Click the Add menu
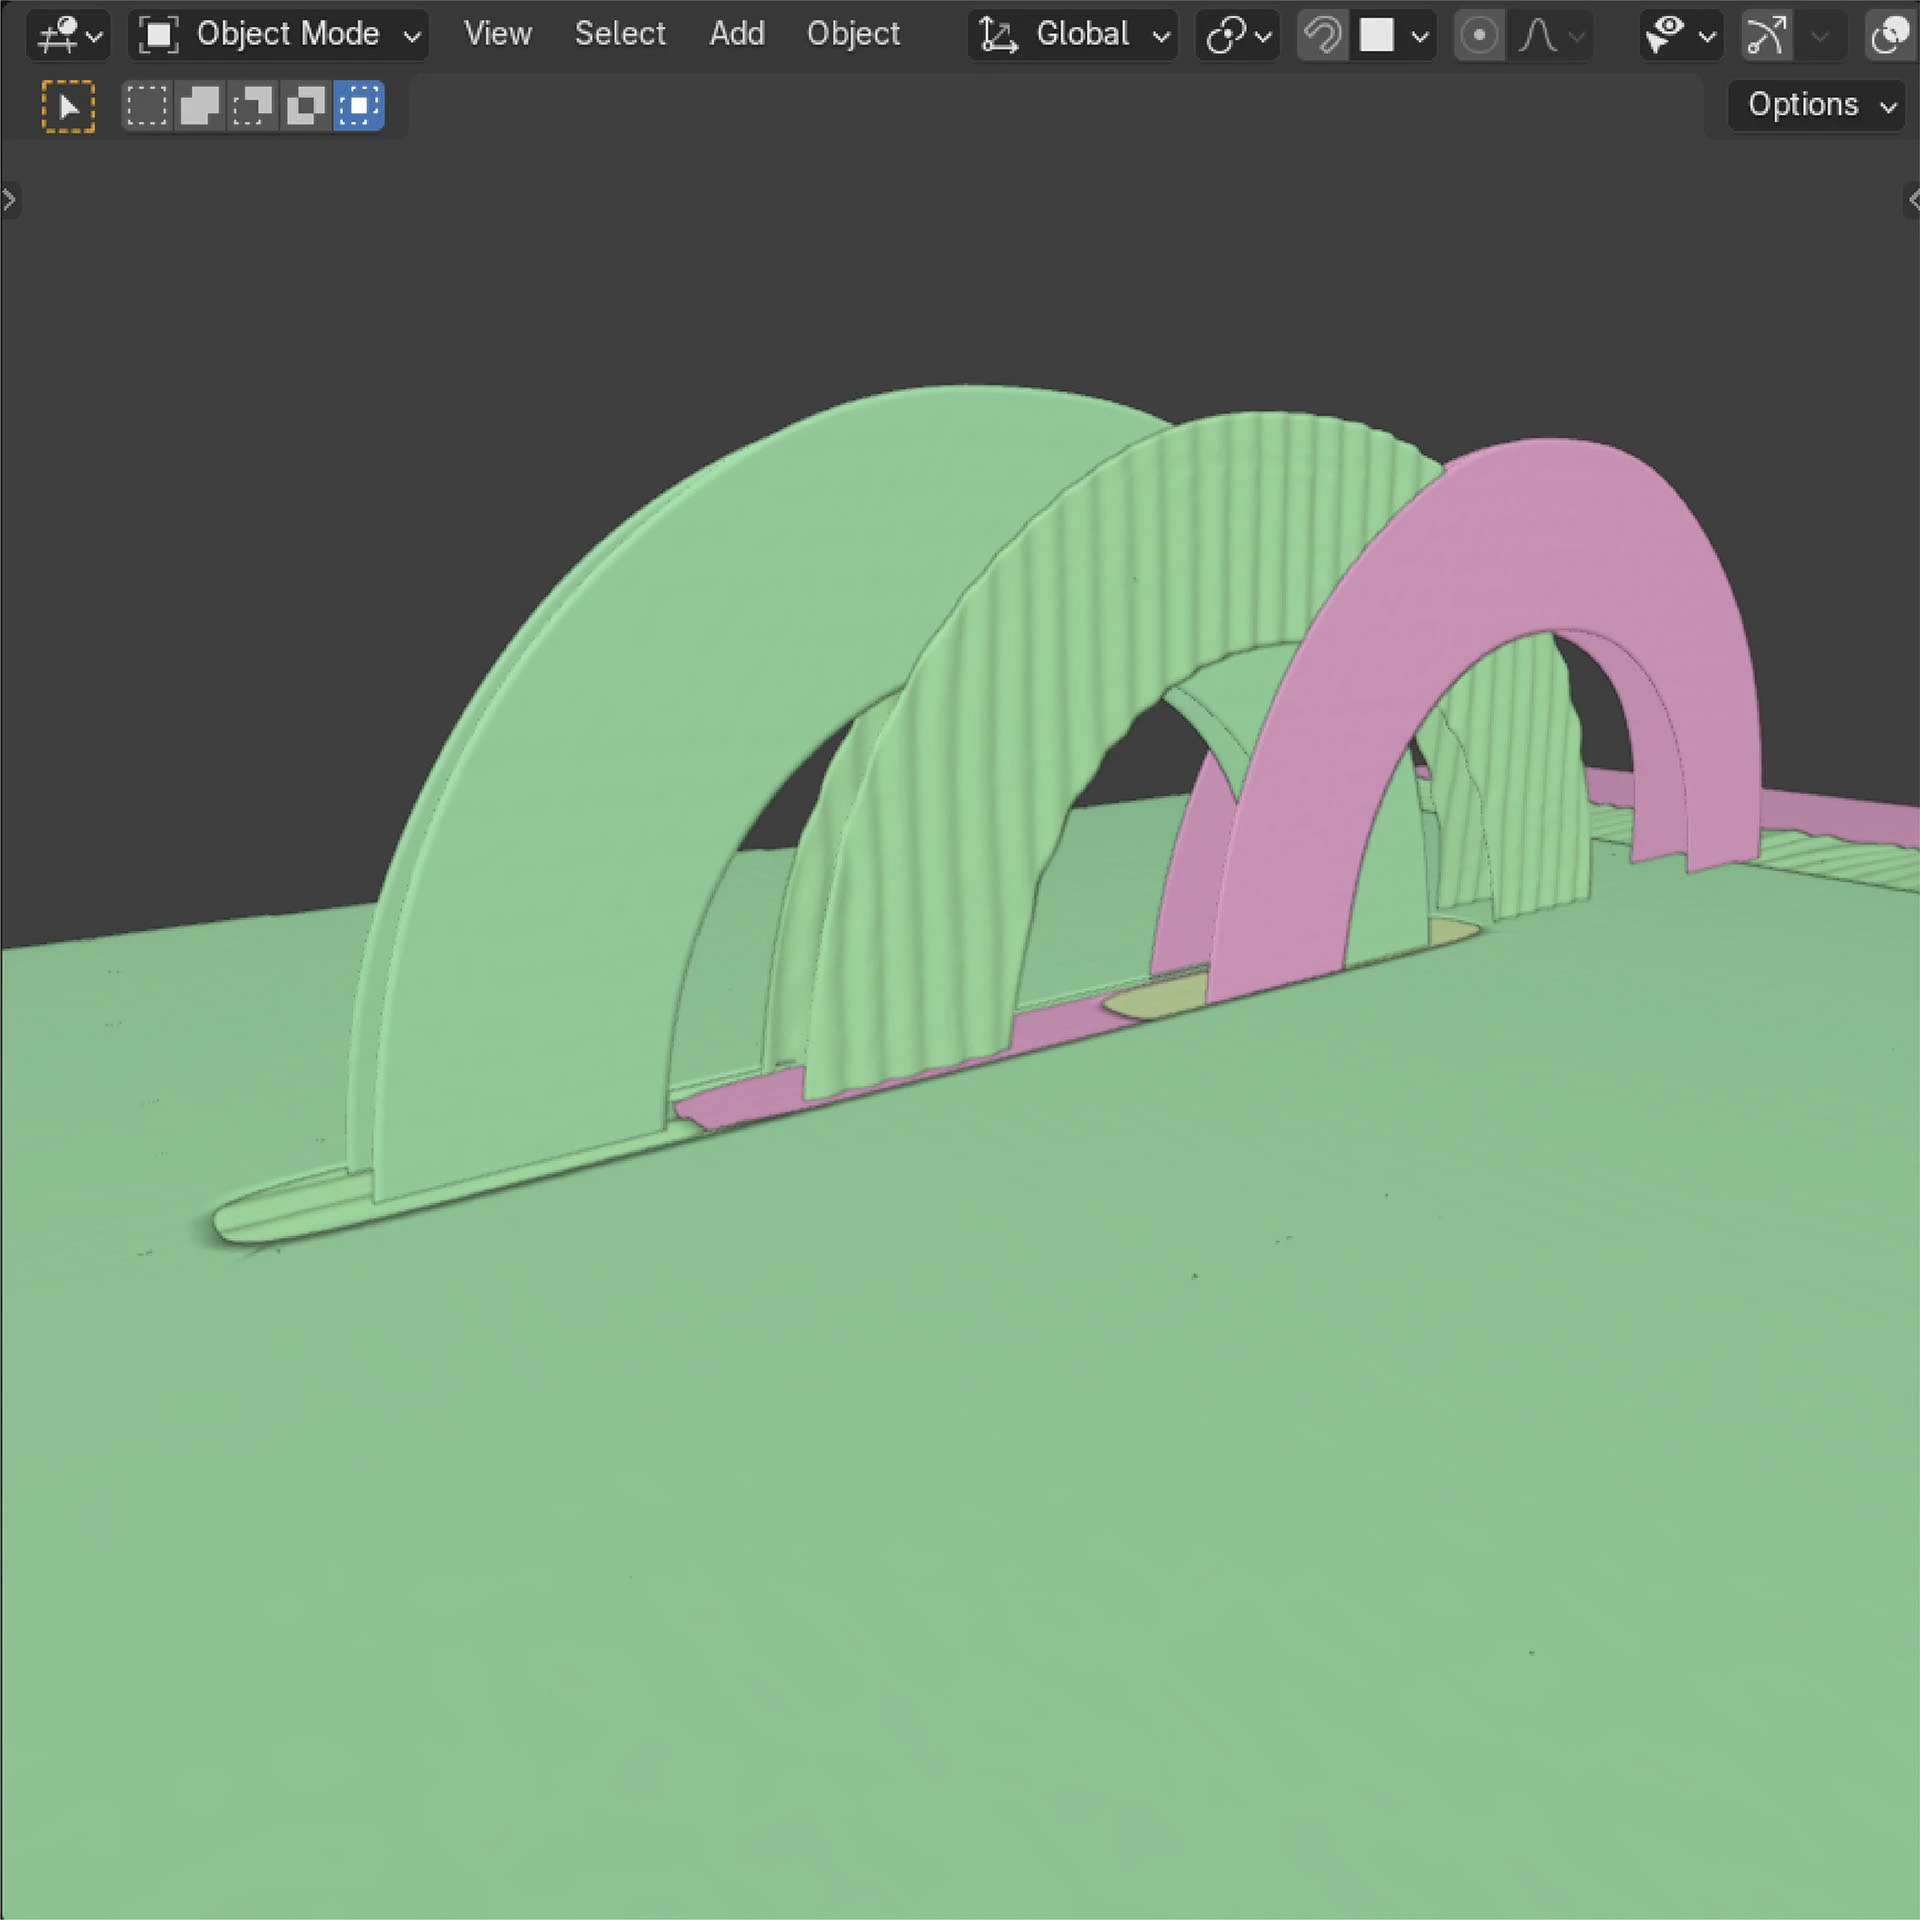This screenshot has width=1920, height=1920. pos(736,35)
